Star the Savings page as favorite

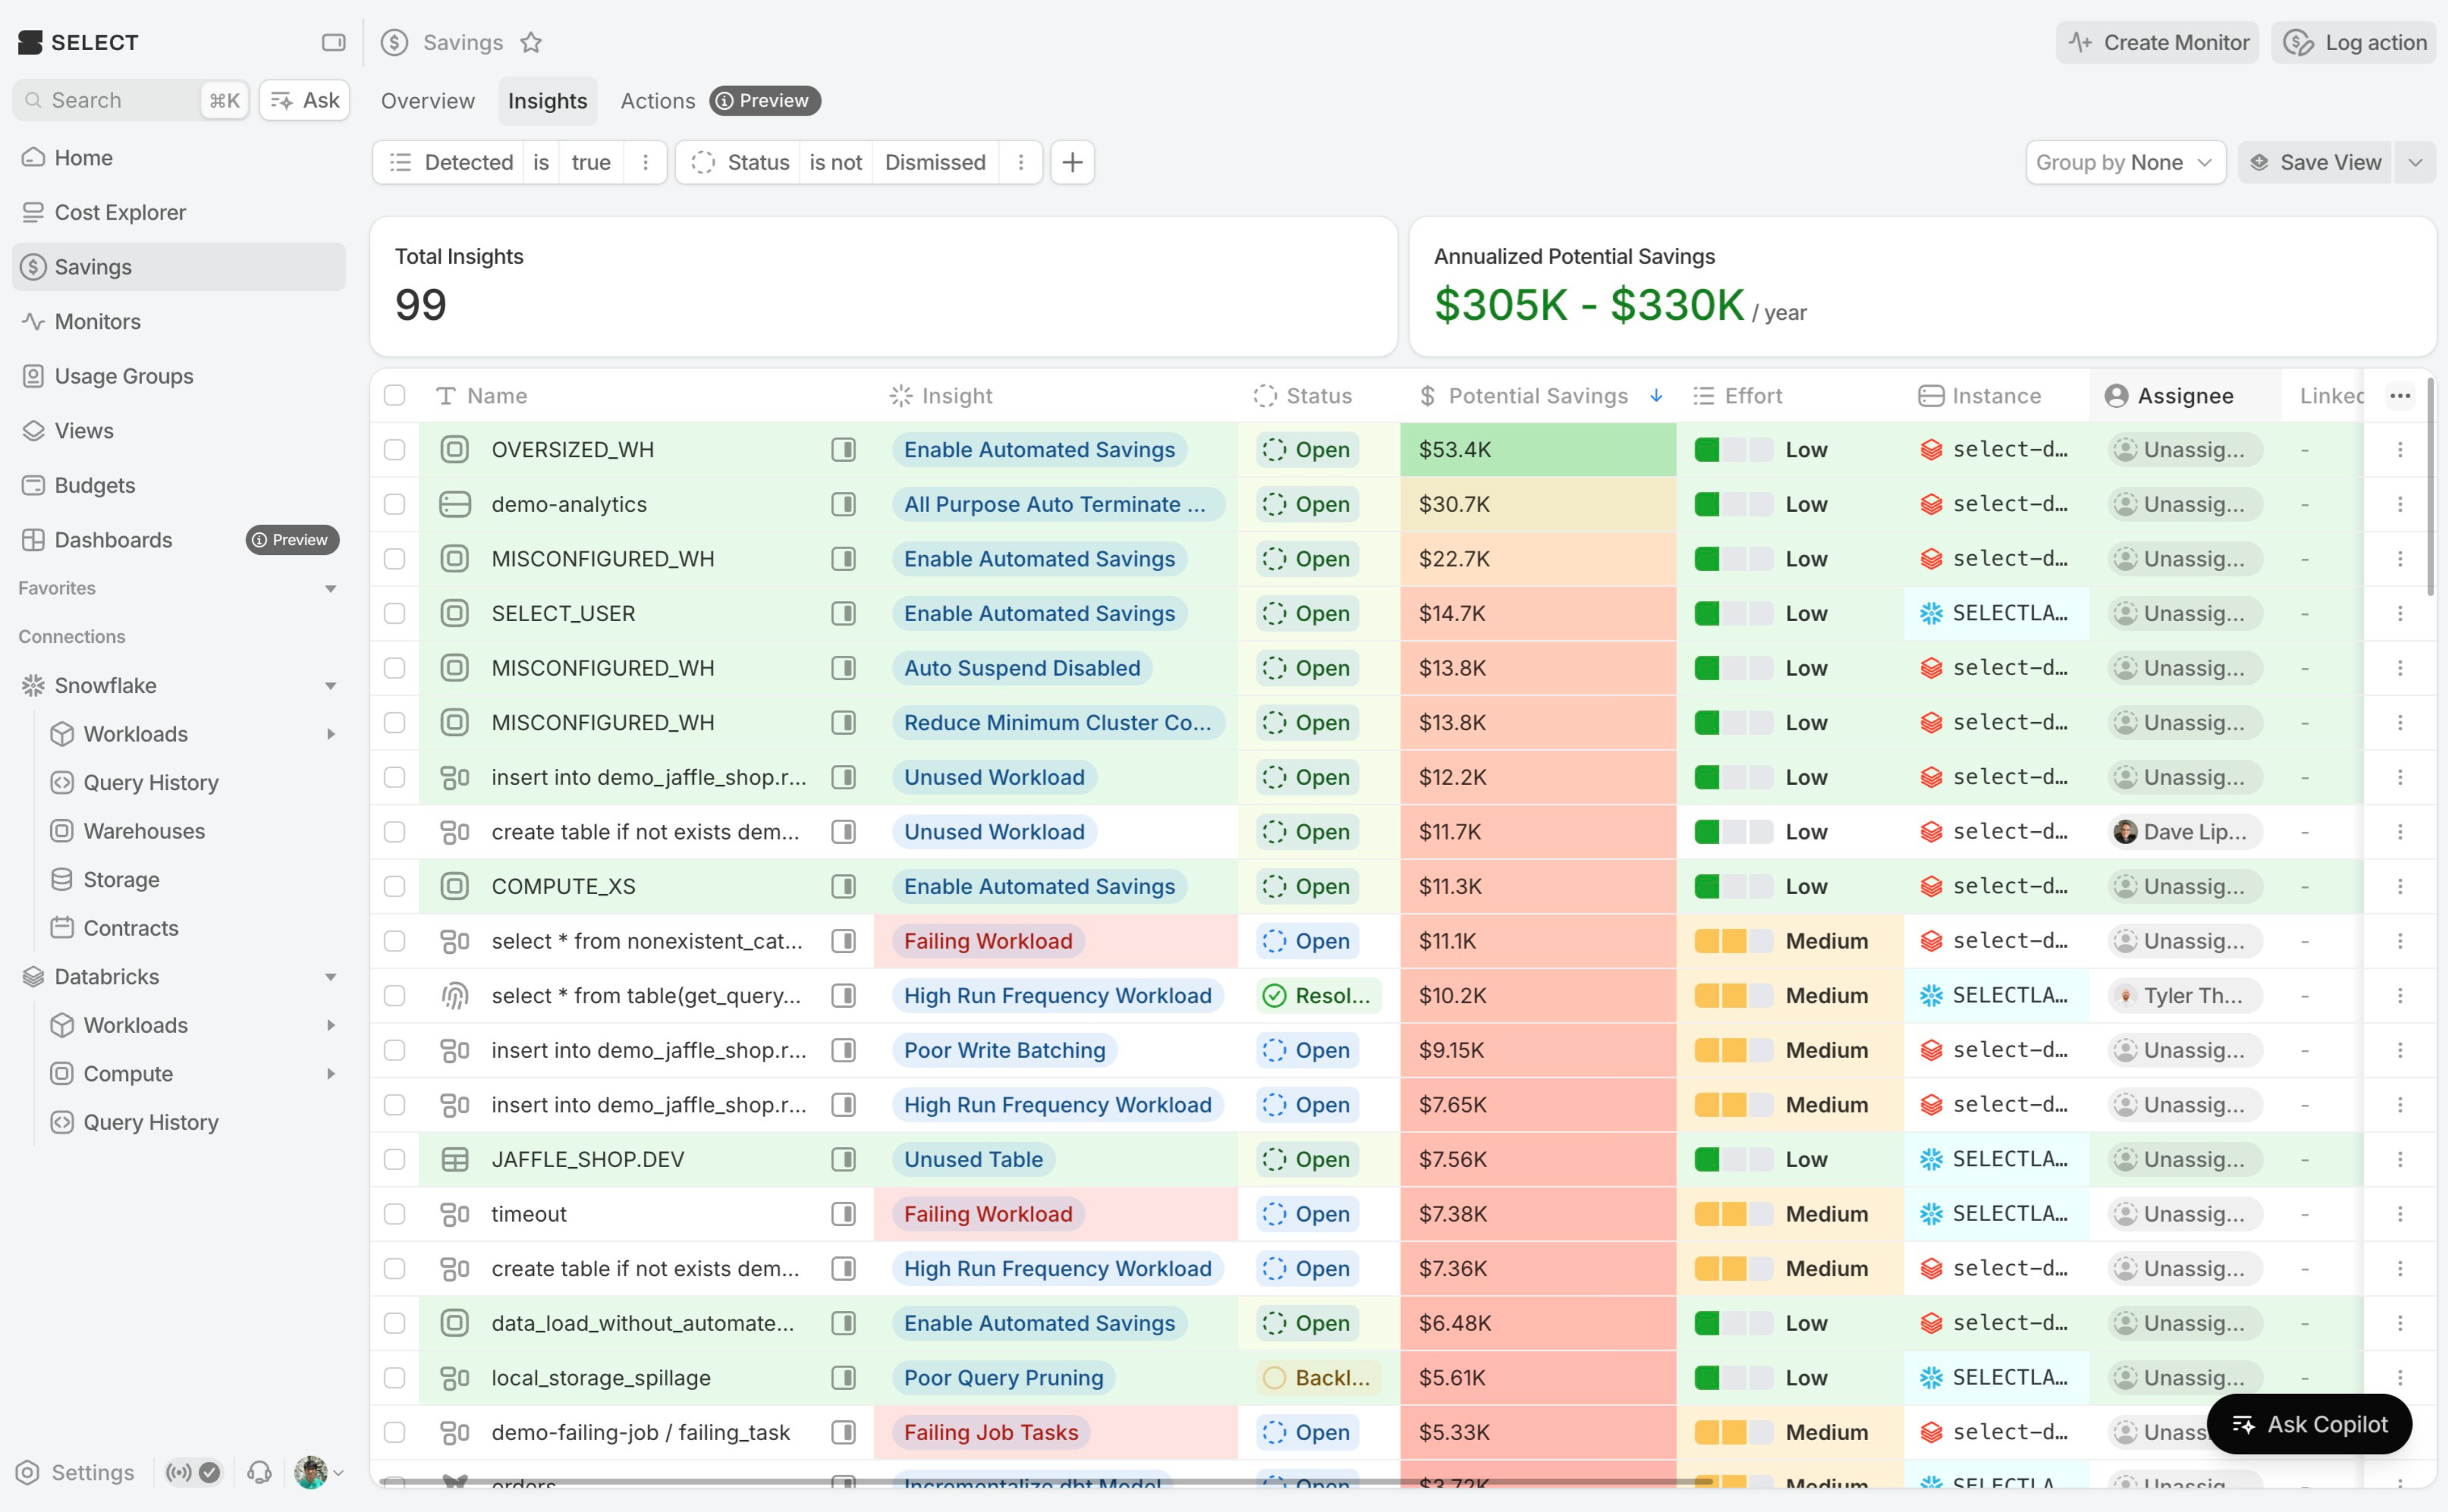click(531, 42)
